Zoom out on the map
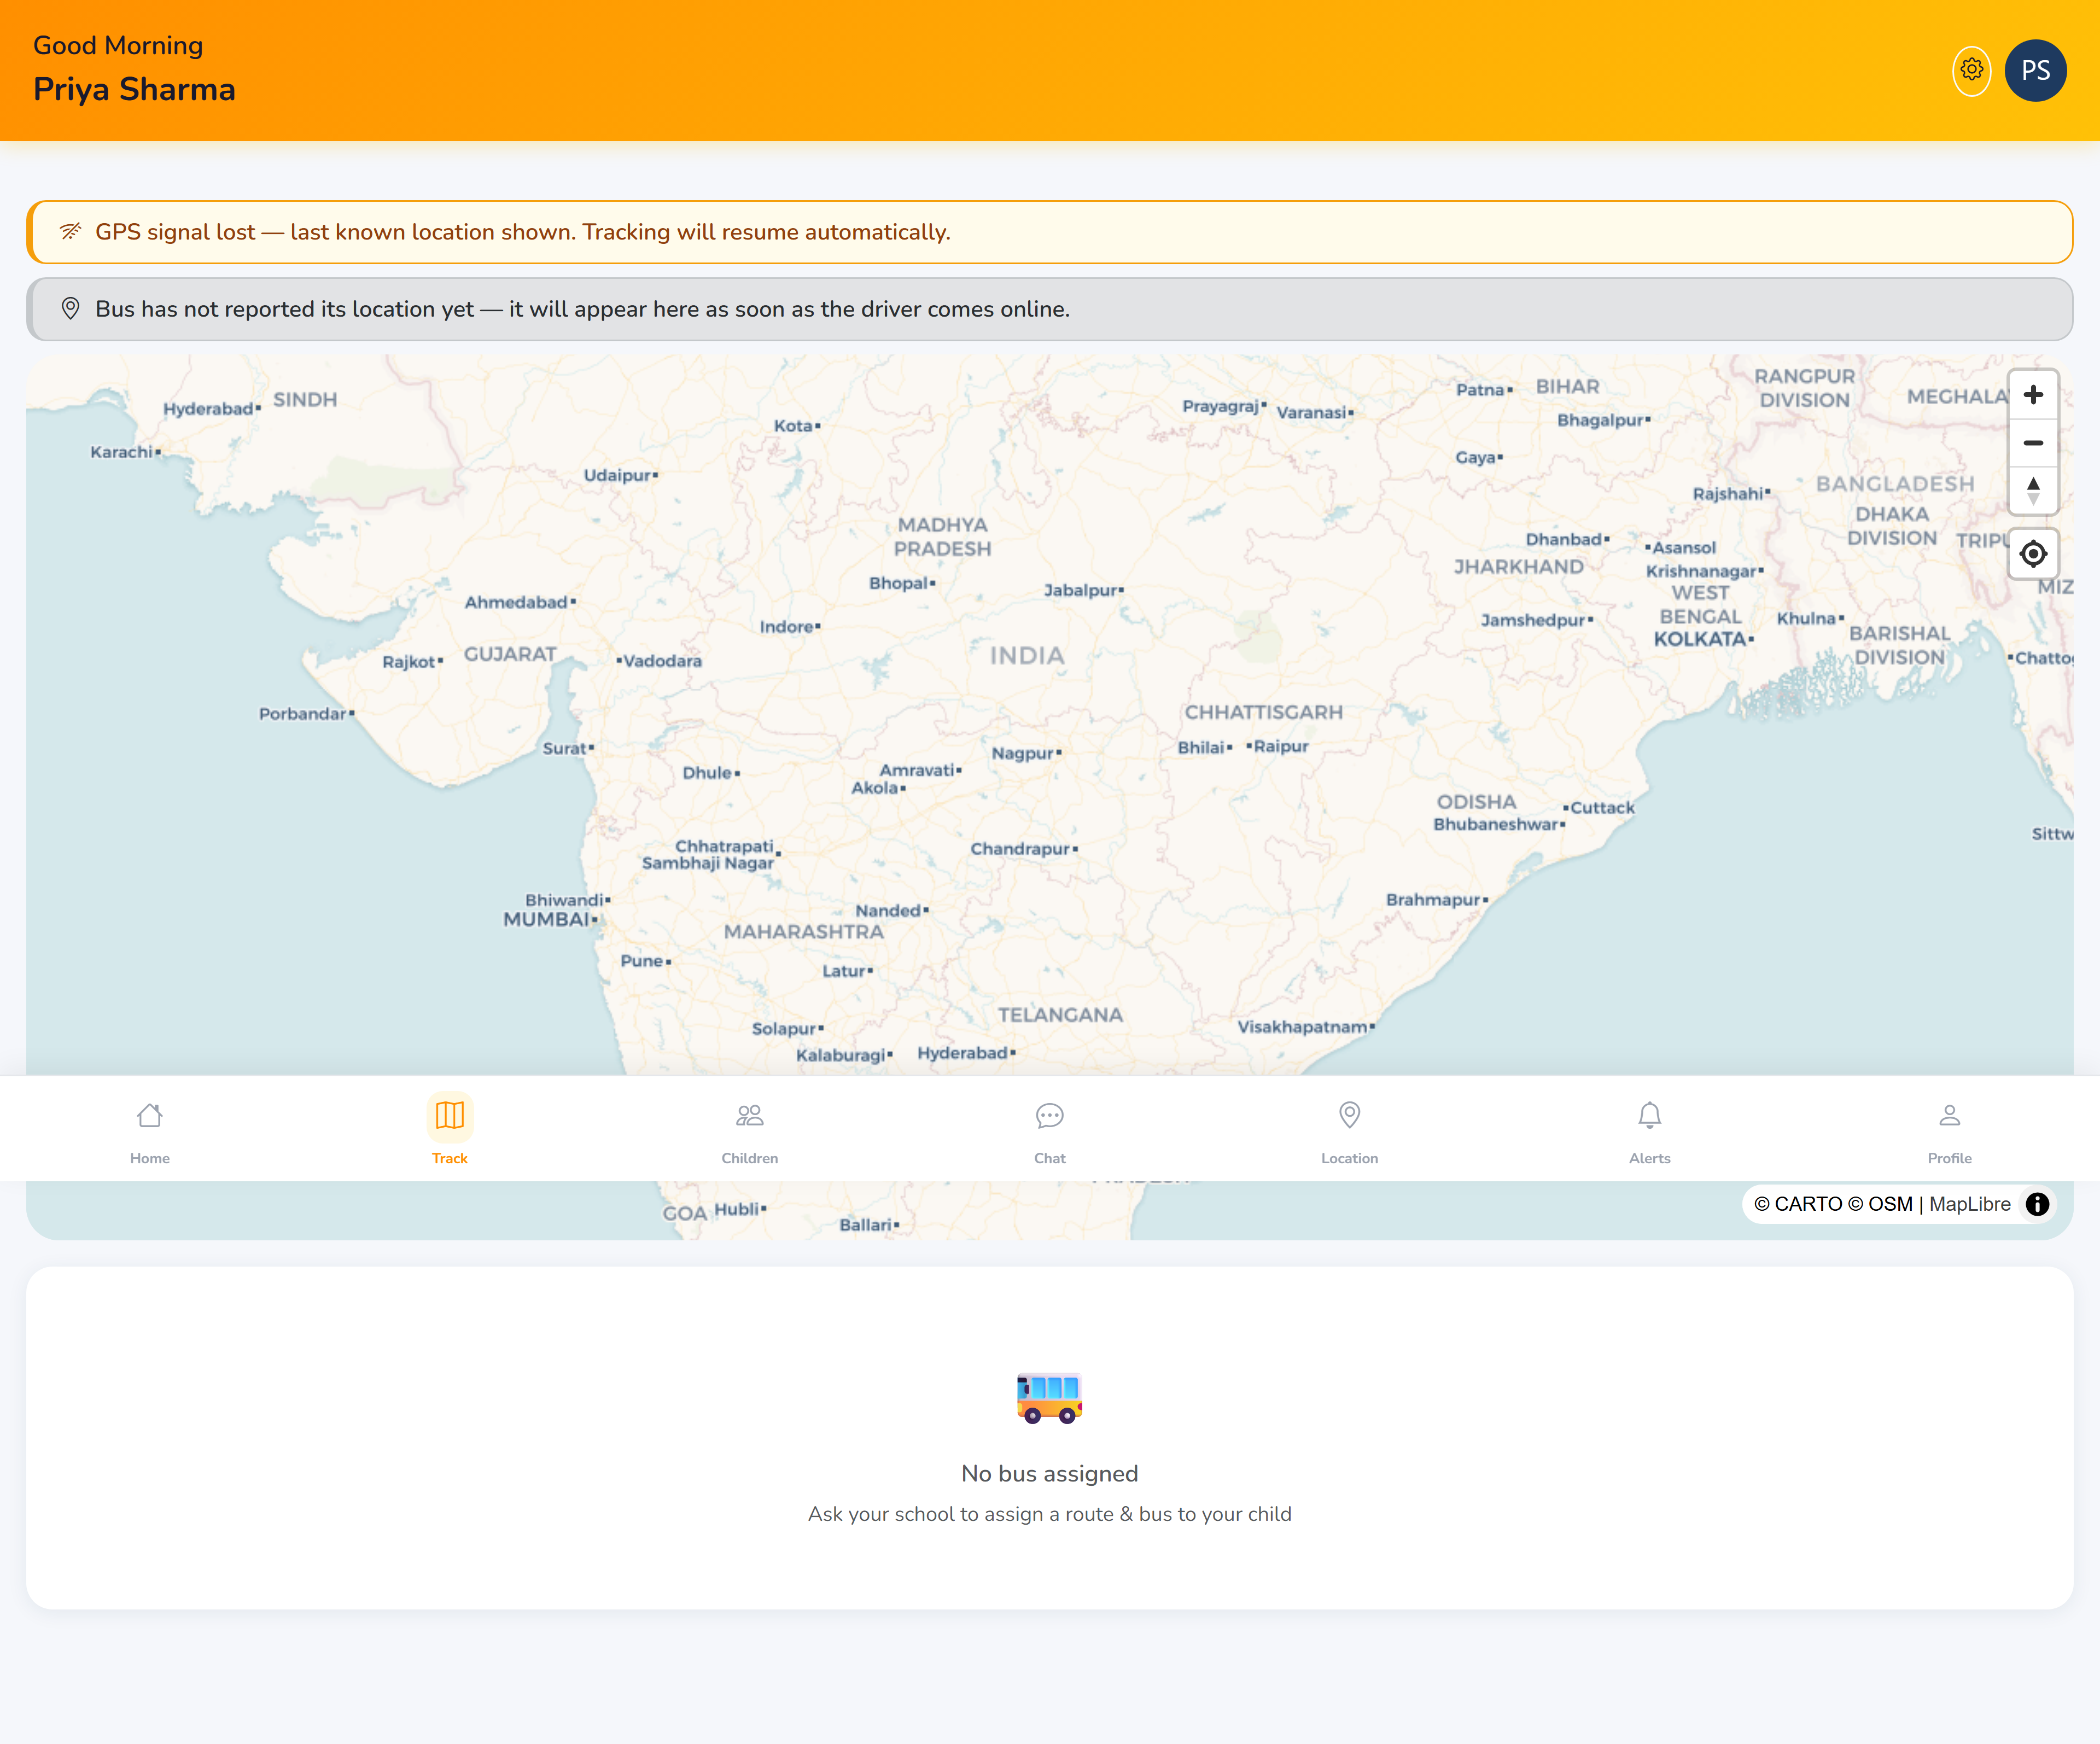Screen dimensions: 2100x1744 [2032, 443]
